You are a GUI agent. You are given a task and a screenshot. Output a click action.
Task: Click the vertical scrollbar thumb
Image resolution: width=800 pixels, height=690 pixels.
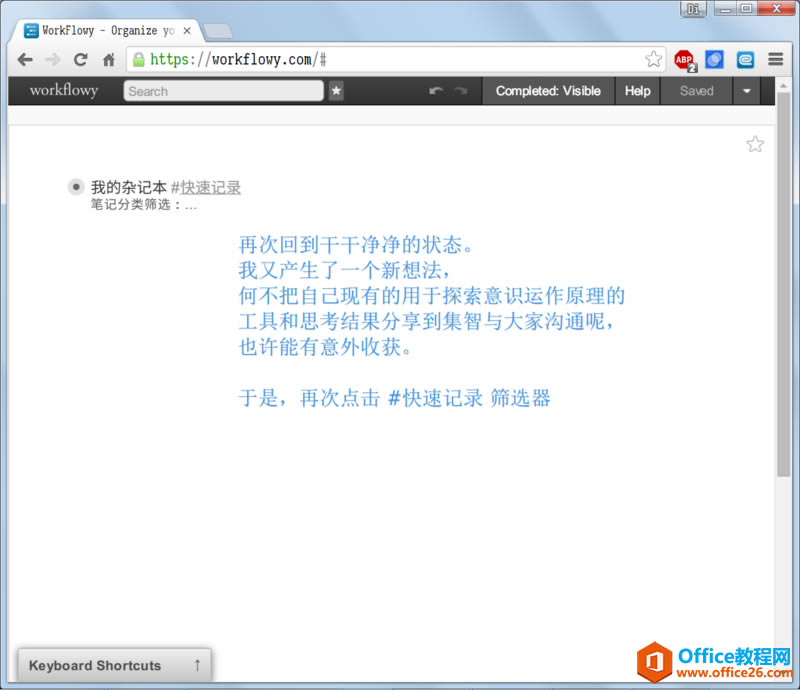pos(784,285)
